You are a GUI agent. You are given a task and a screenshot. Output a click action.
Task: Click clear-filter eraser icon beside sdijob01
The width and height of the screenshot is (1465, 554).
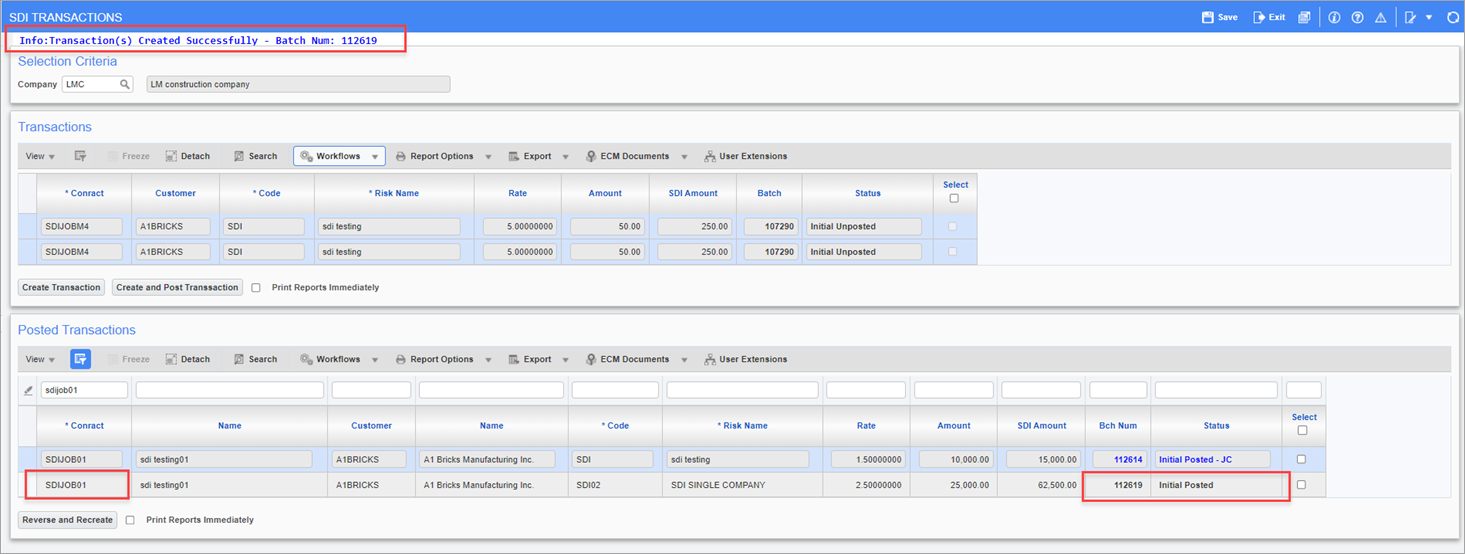(x=28, y=391)
